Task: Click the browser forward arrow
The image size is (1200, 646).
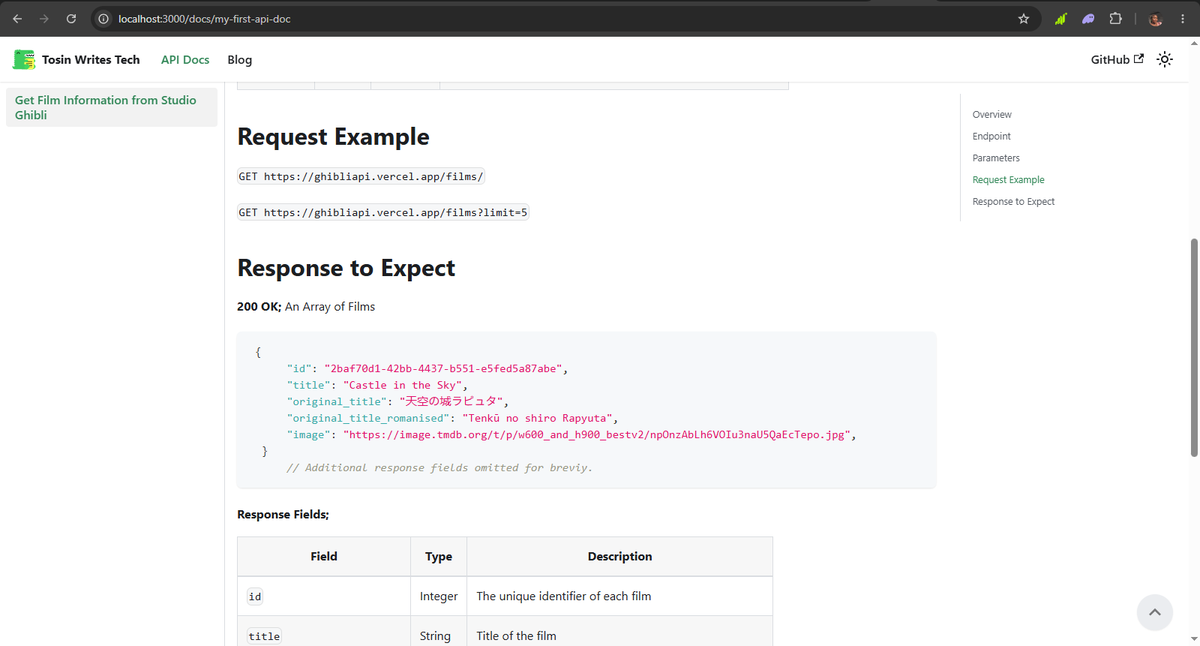Action: coord(44,18)
